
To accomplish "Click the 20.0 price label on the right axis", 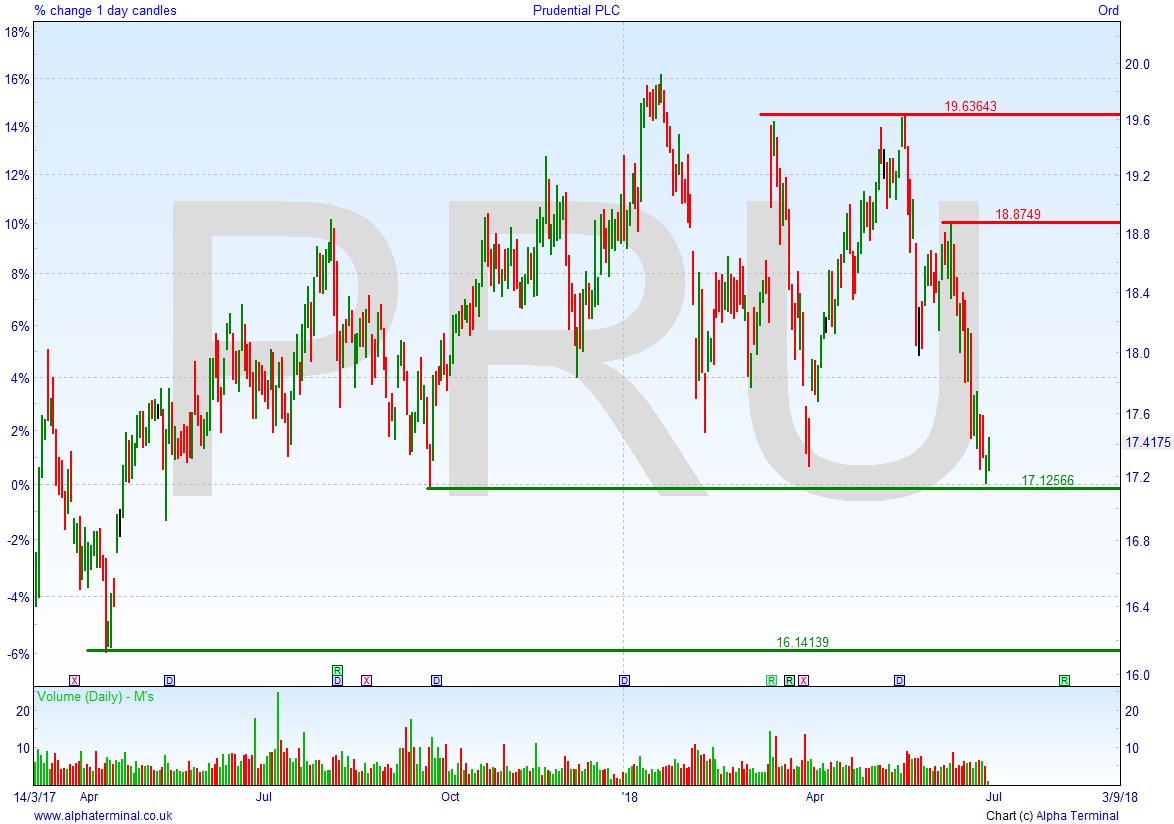I will tap(1137, 64).
